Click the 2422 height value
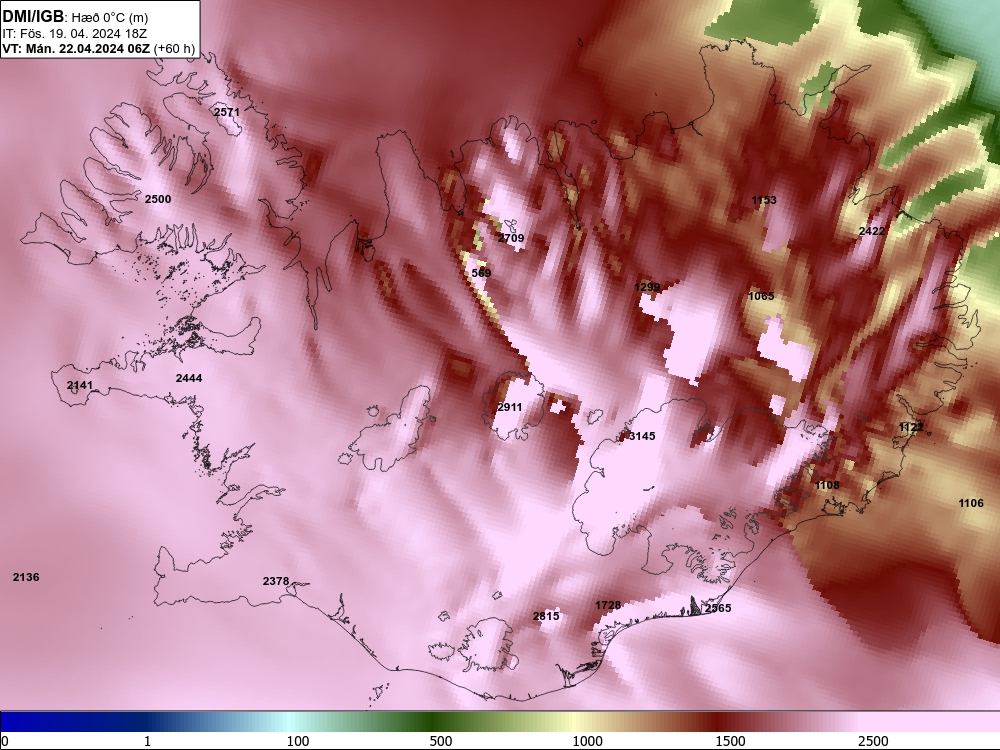This screenshot has width=1000, height=750. (x=872, y=231)
